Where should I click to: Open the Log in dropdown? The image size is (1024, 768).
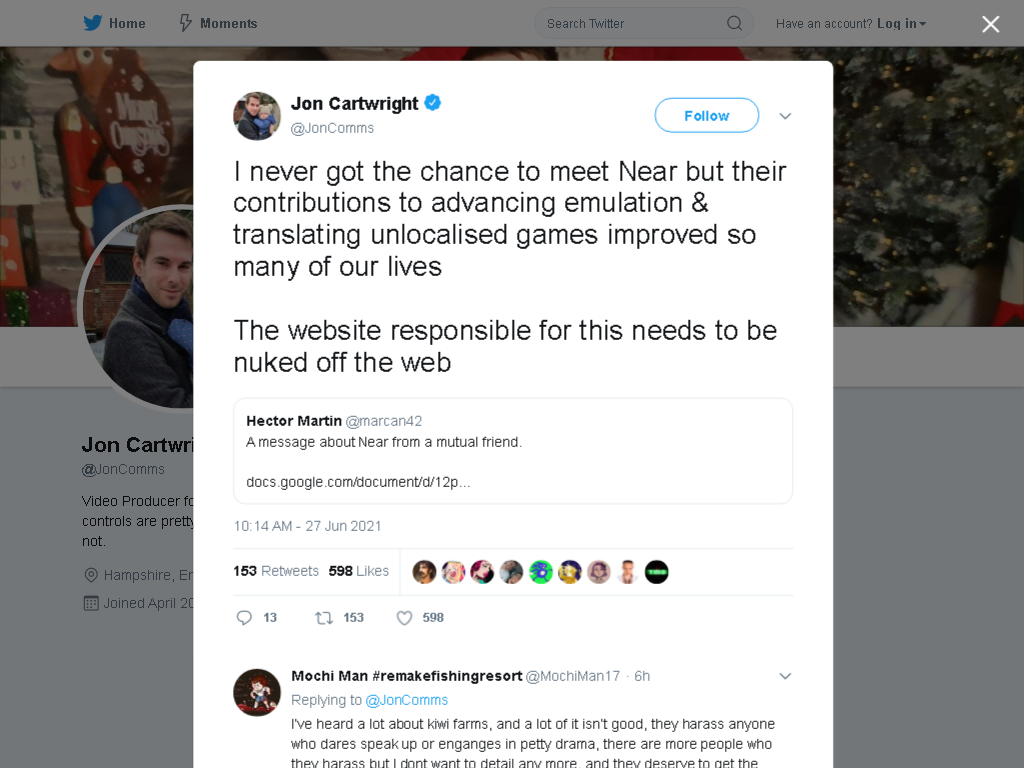901,24
